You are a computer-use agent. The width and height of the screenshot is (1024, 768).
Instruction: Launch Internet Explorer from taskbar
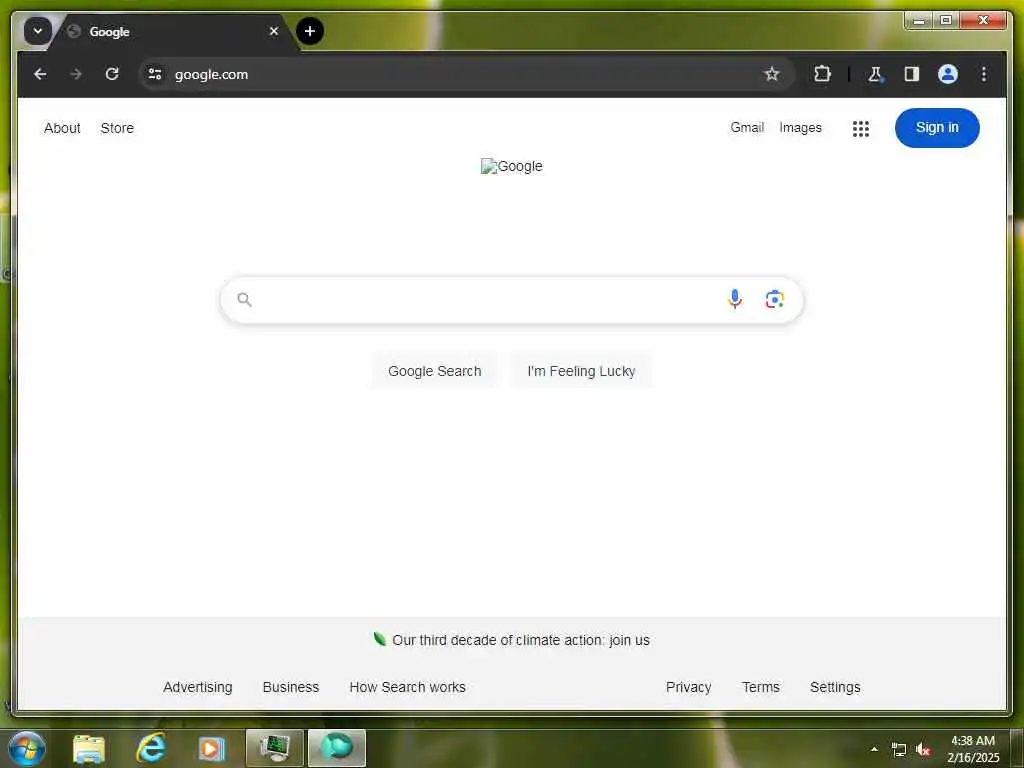pyautogui.click(x=151, y=748)
